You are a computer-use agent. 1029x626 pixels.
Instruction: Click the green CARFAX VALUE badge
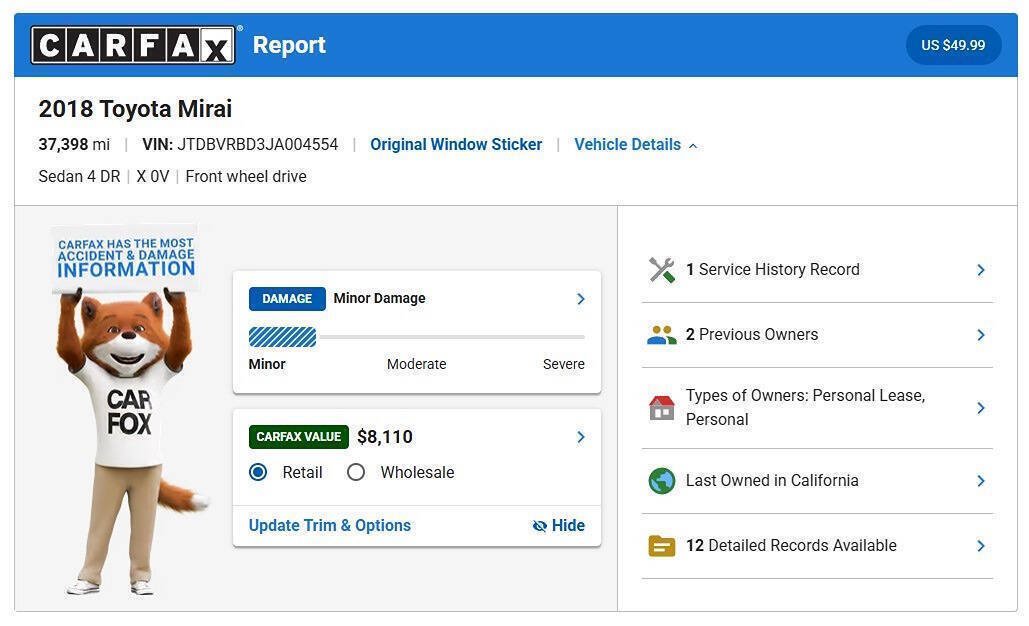click(x=299, y=437)
